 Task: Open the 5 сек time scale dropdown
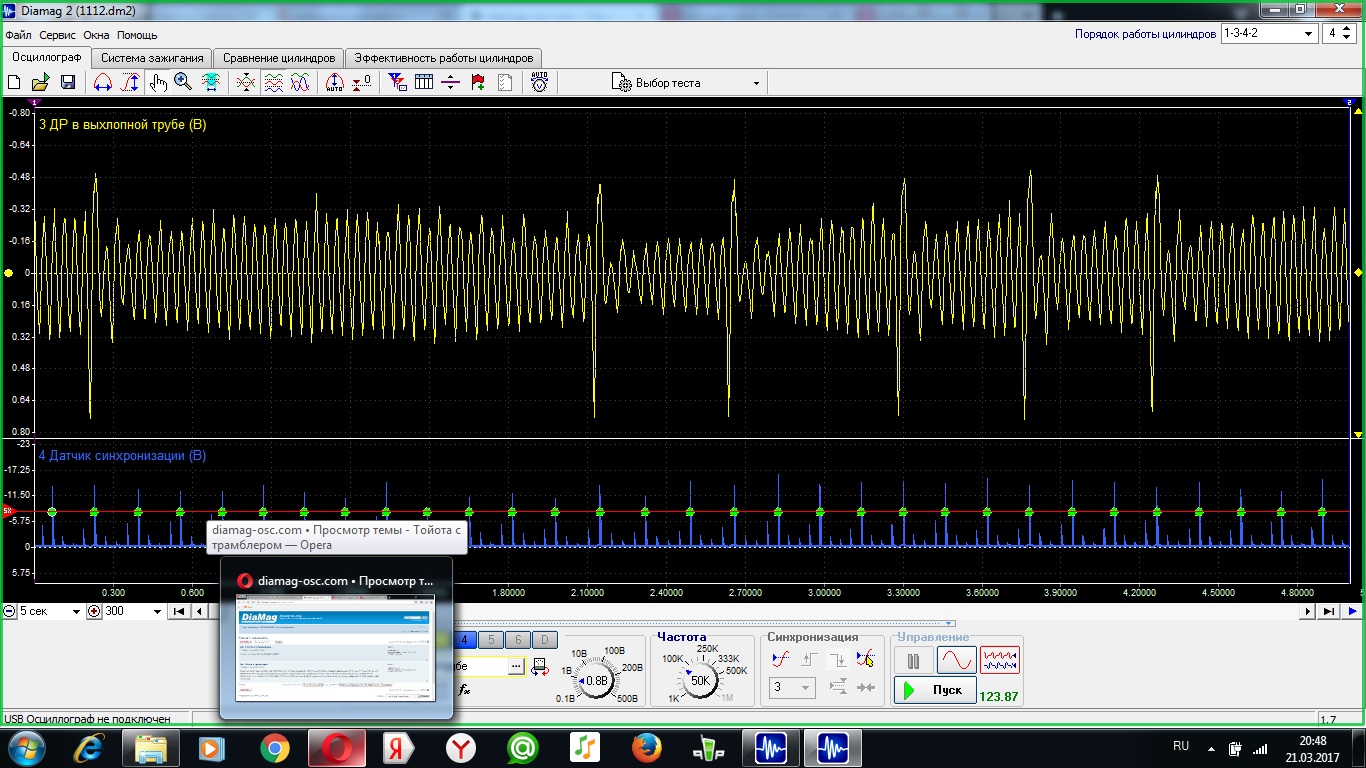[x=50, y=611]
